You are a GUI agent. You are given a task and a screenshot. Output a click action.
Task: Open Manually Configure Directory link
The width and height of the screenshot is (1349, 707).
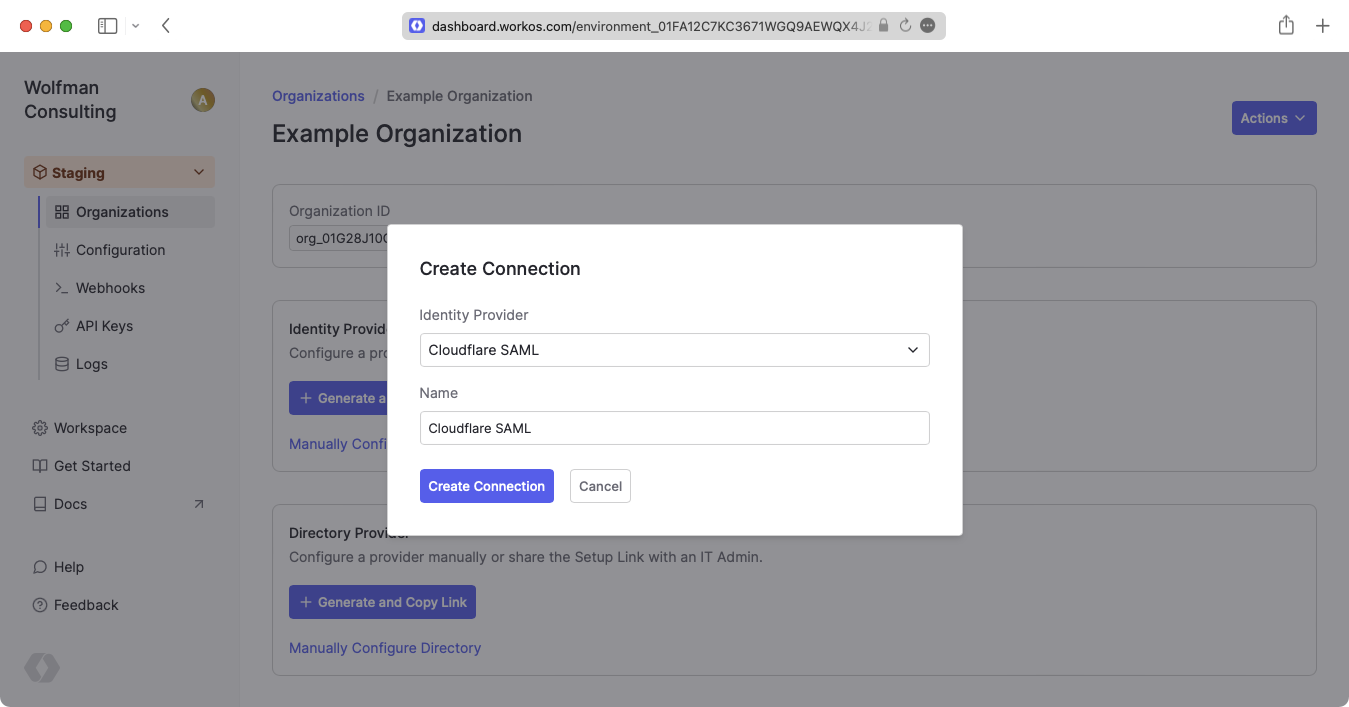click(385, 648)
